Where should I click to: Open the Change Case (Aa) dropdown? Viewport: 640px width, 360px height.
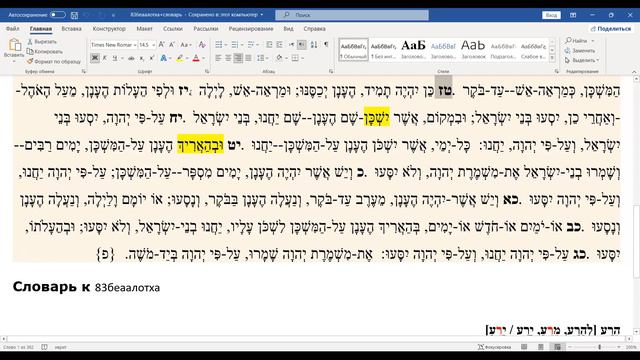(185, 45)
